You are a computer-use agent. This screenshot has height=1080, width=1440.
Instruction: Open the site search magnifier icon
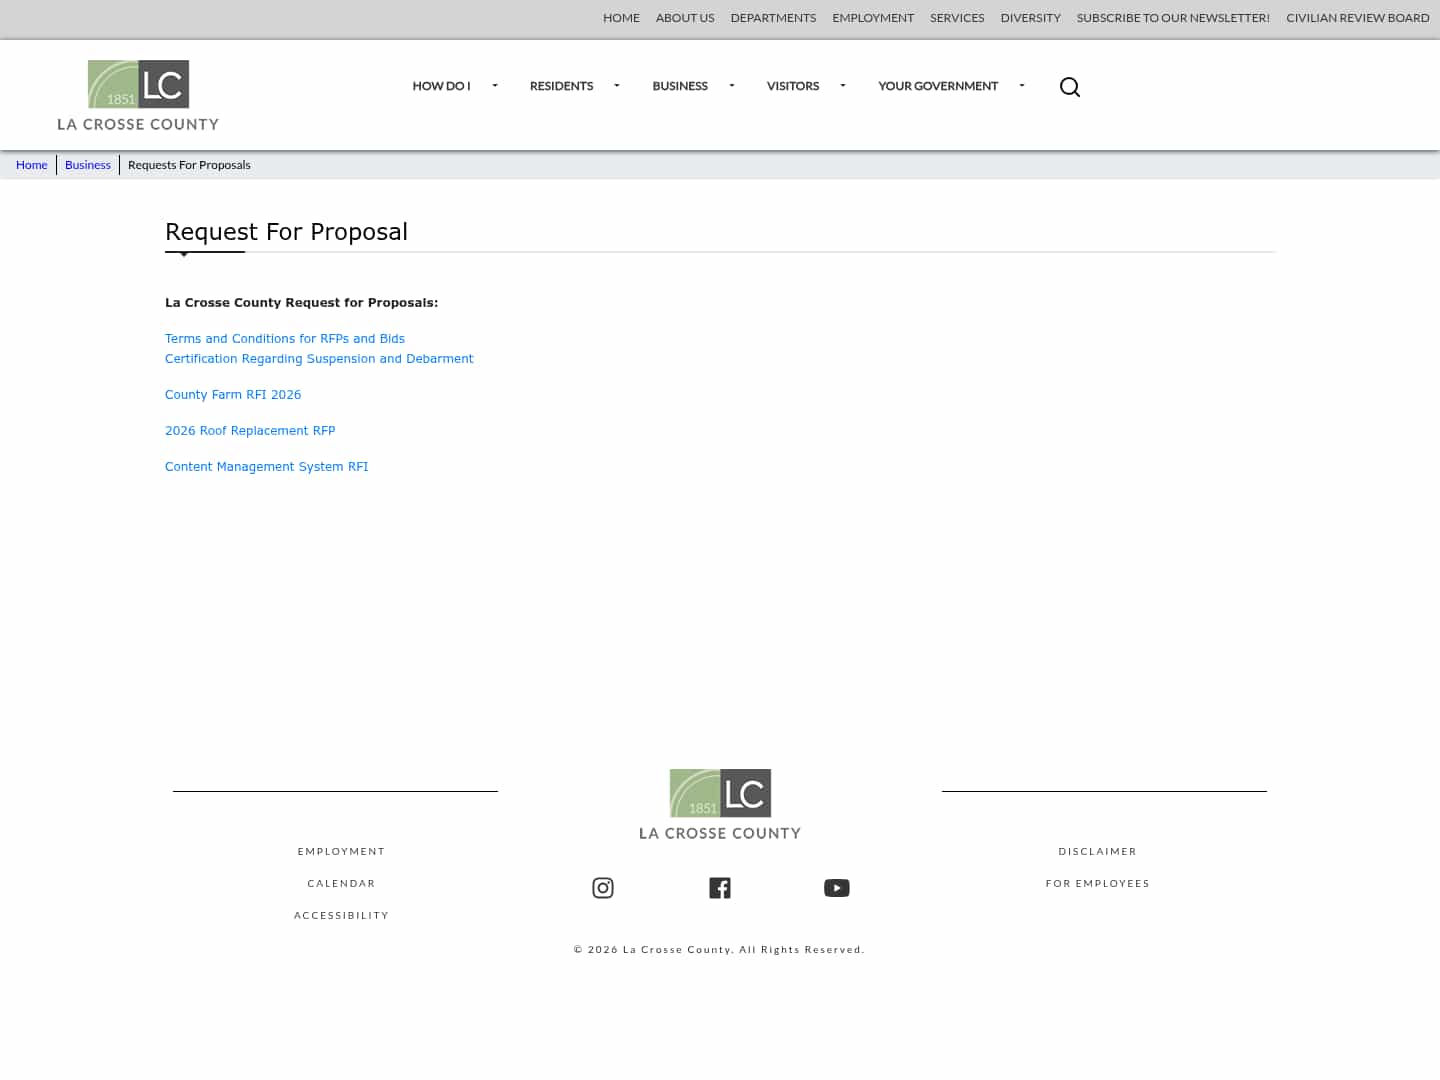tap(1070, 87)
